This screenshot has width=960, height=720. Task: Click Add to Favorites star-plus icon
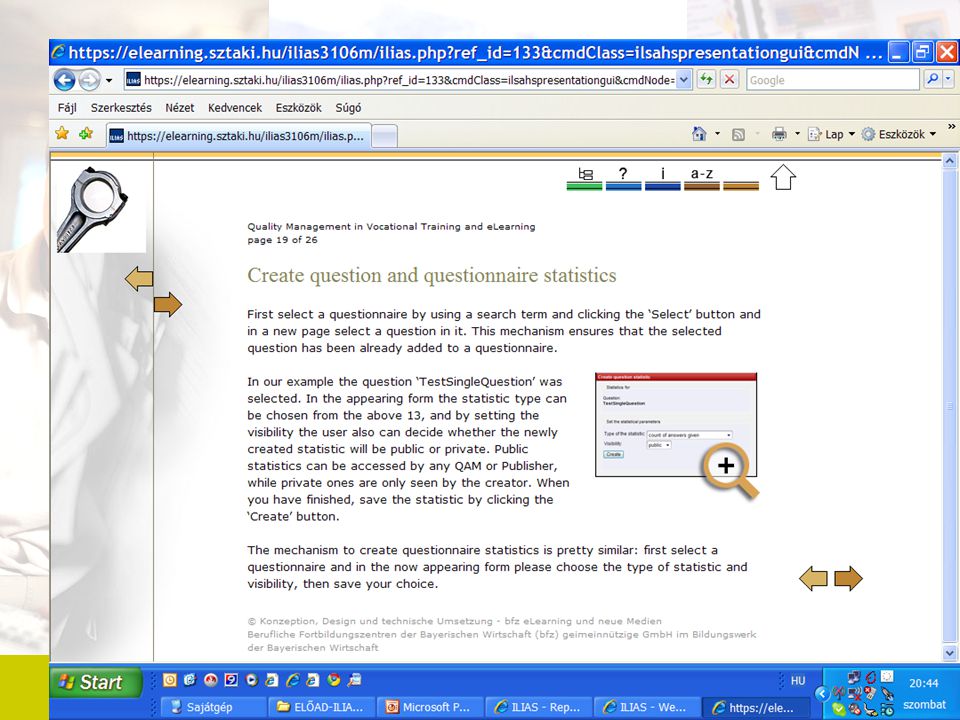click(x=86, y=133)
